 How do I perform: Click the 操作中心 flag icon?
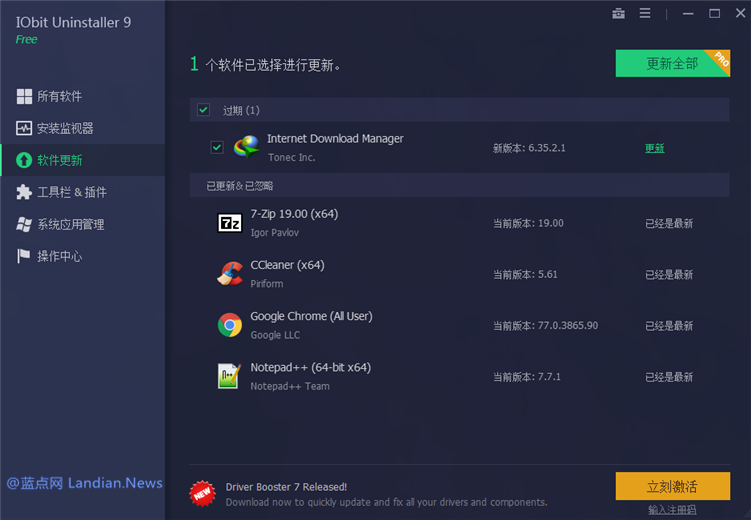point(23,256)
